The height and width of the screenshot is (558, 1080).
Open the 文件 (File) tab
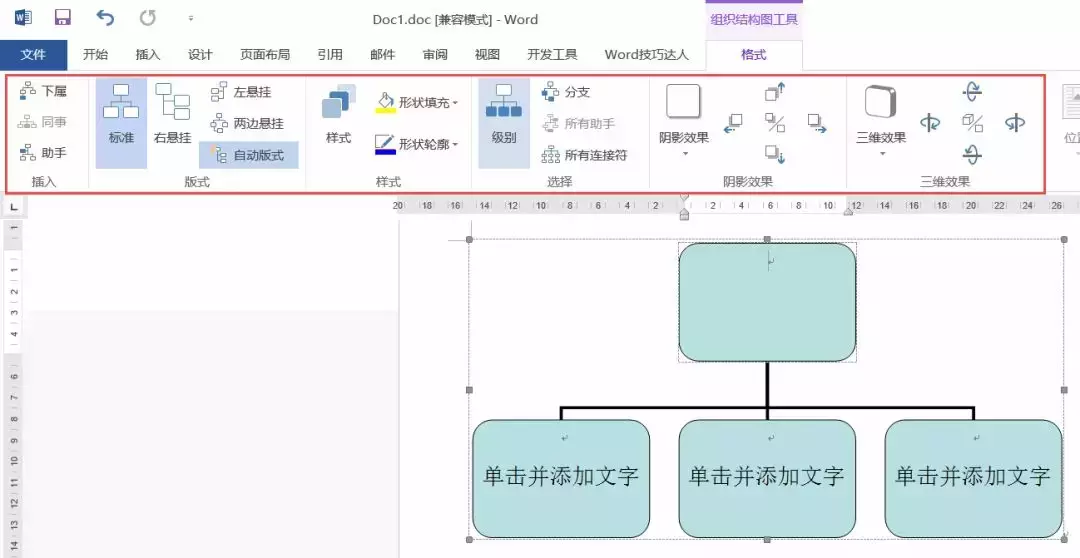34,55
